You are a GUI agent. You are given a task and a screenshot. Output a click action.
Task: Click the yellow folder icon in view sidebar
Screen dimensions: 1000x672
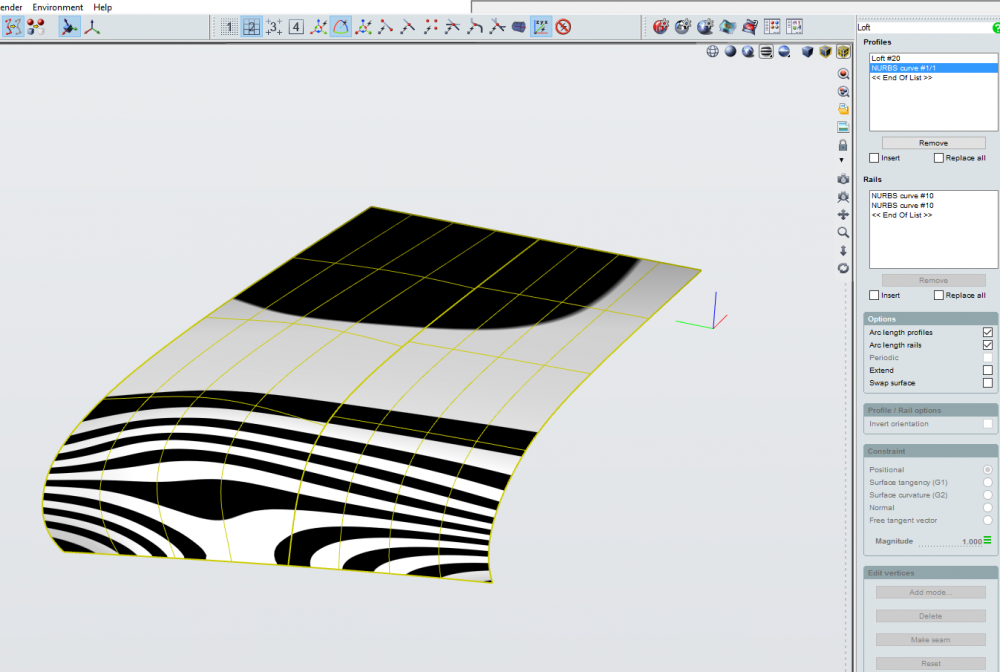point(843,109)
